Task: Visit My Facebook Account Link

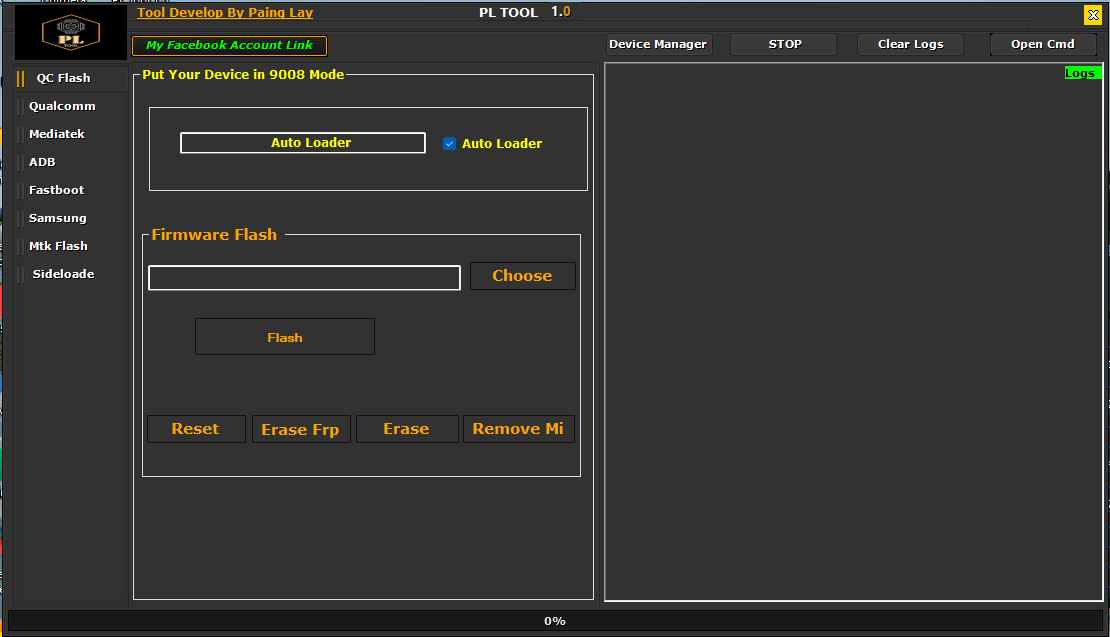Action: coord(228,45)
